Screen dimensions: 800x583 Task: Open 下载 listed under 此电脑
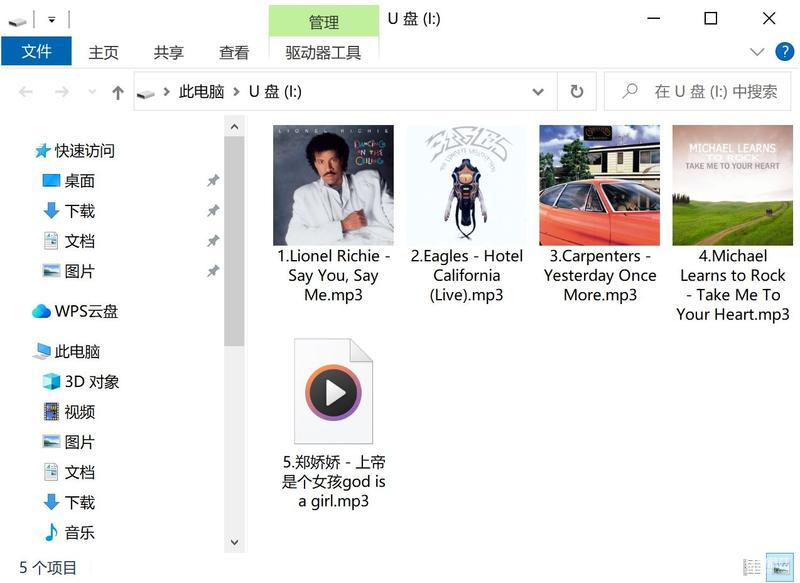69,502
